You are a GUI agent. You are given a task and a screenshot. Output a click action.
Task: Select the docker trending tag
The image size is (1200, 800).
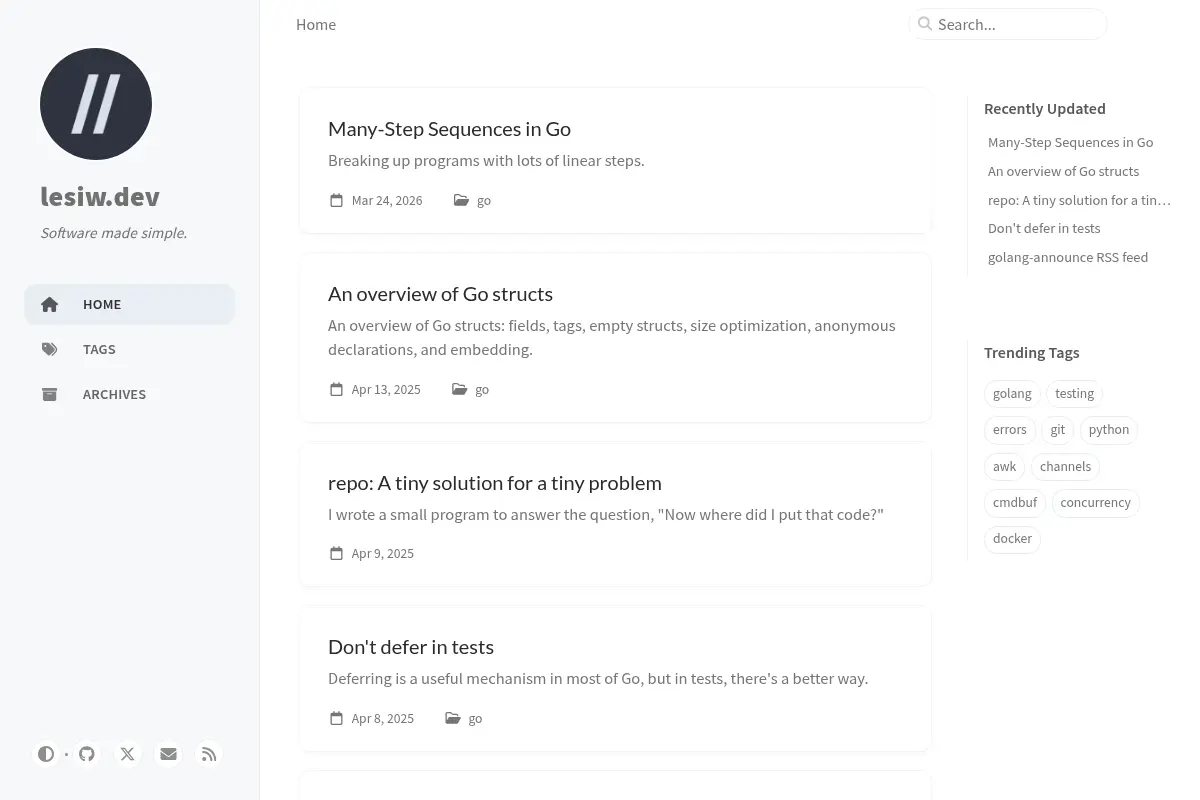point(1012,538)
